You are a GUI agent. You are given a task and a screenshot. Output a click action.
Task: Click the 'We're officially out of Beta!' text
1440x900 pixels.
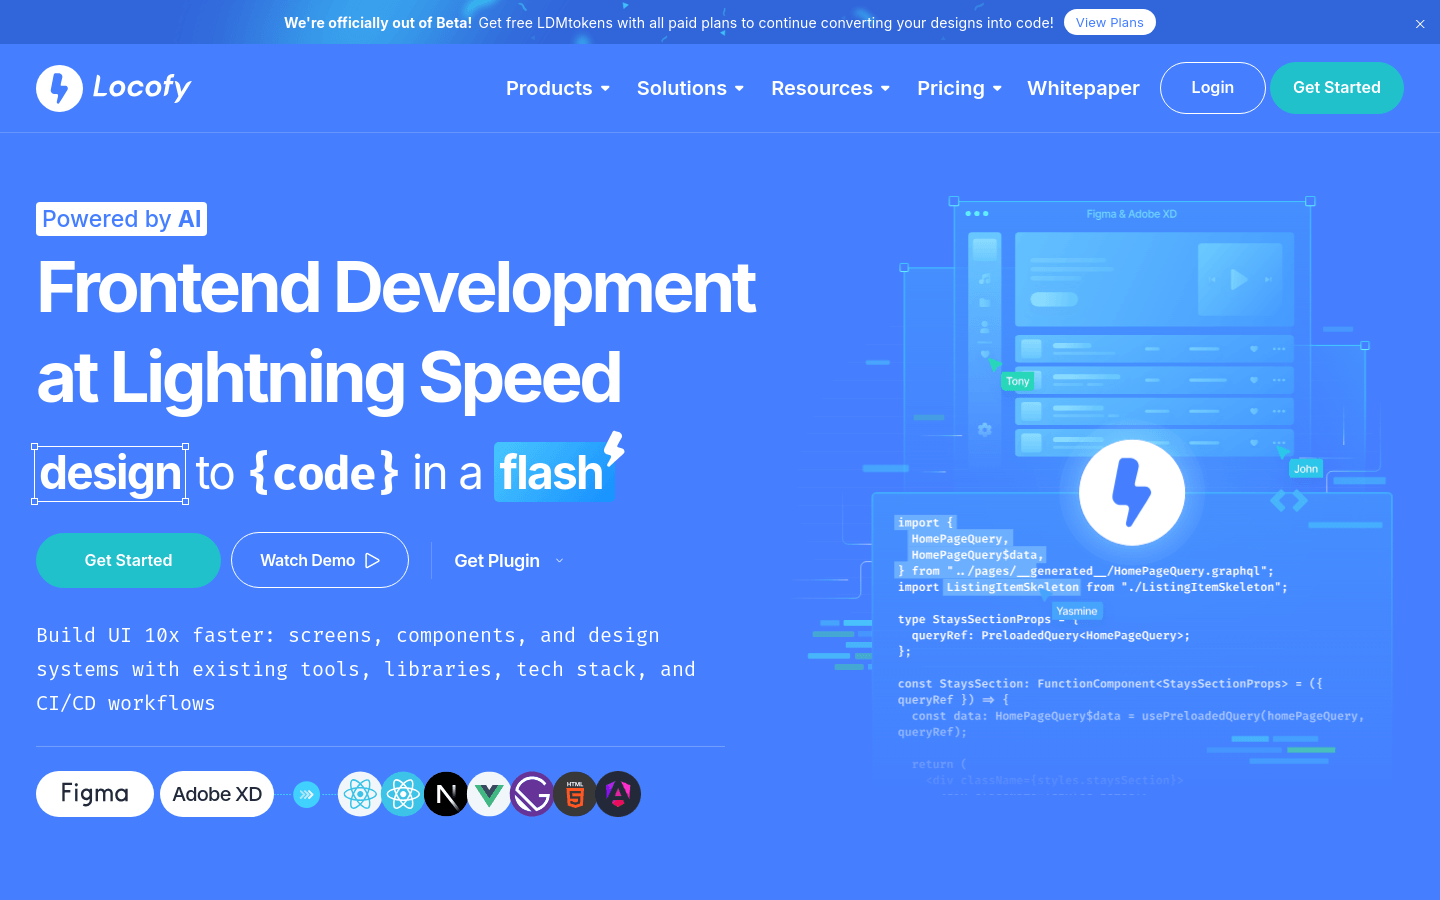pos(378,22)
